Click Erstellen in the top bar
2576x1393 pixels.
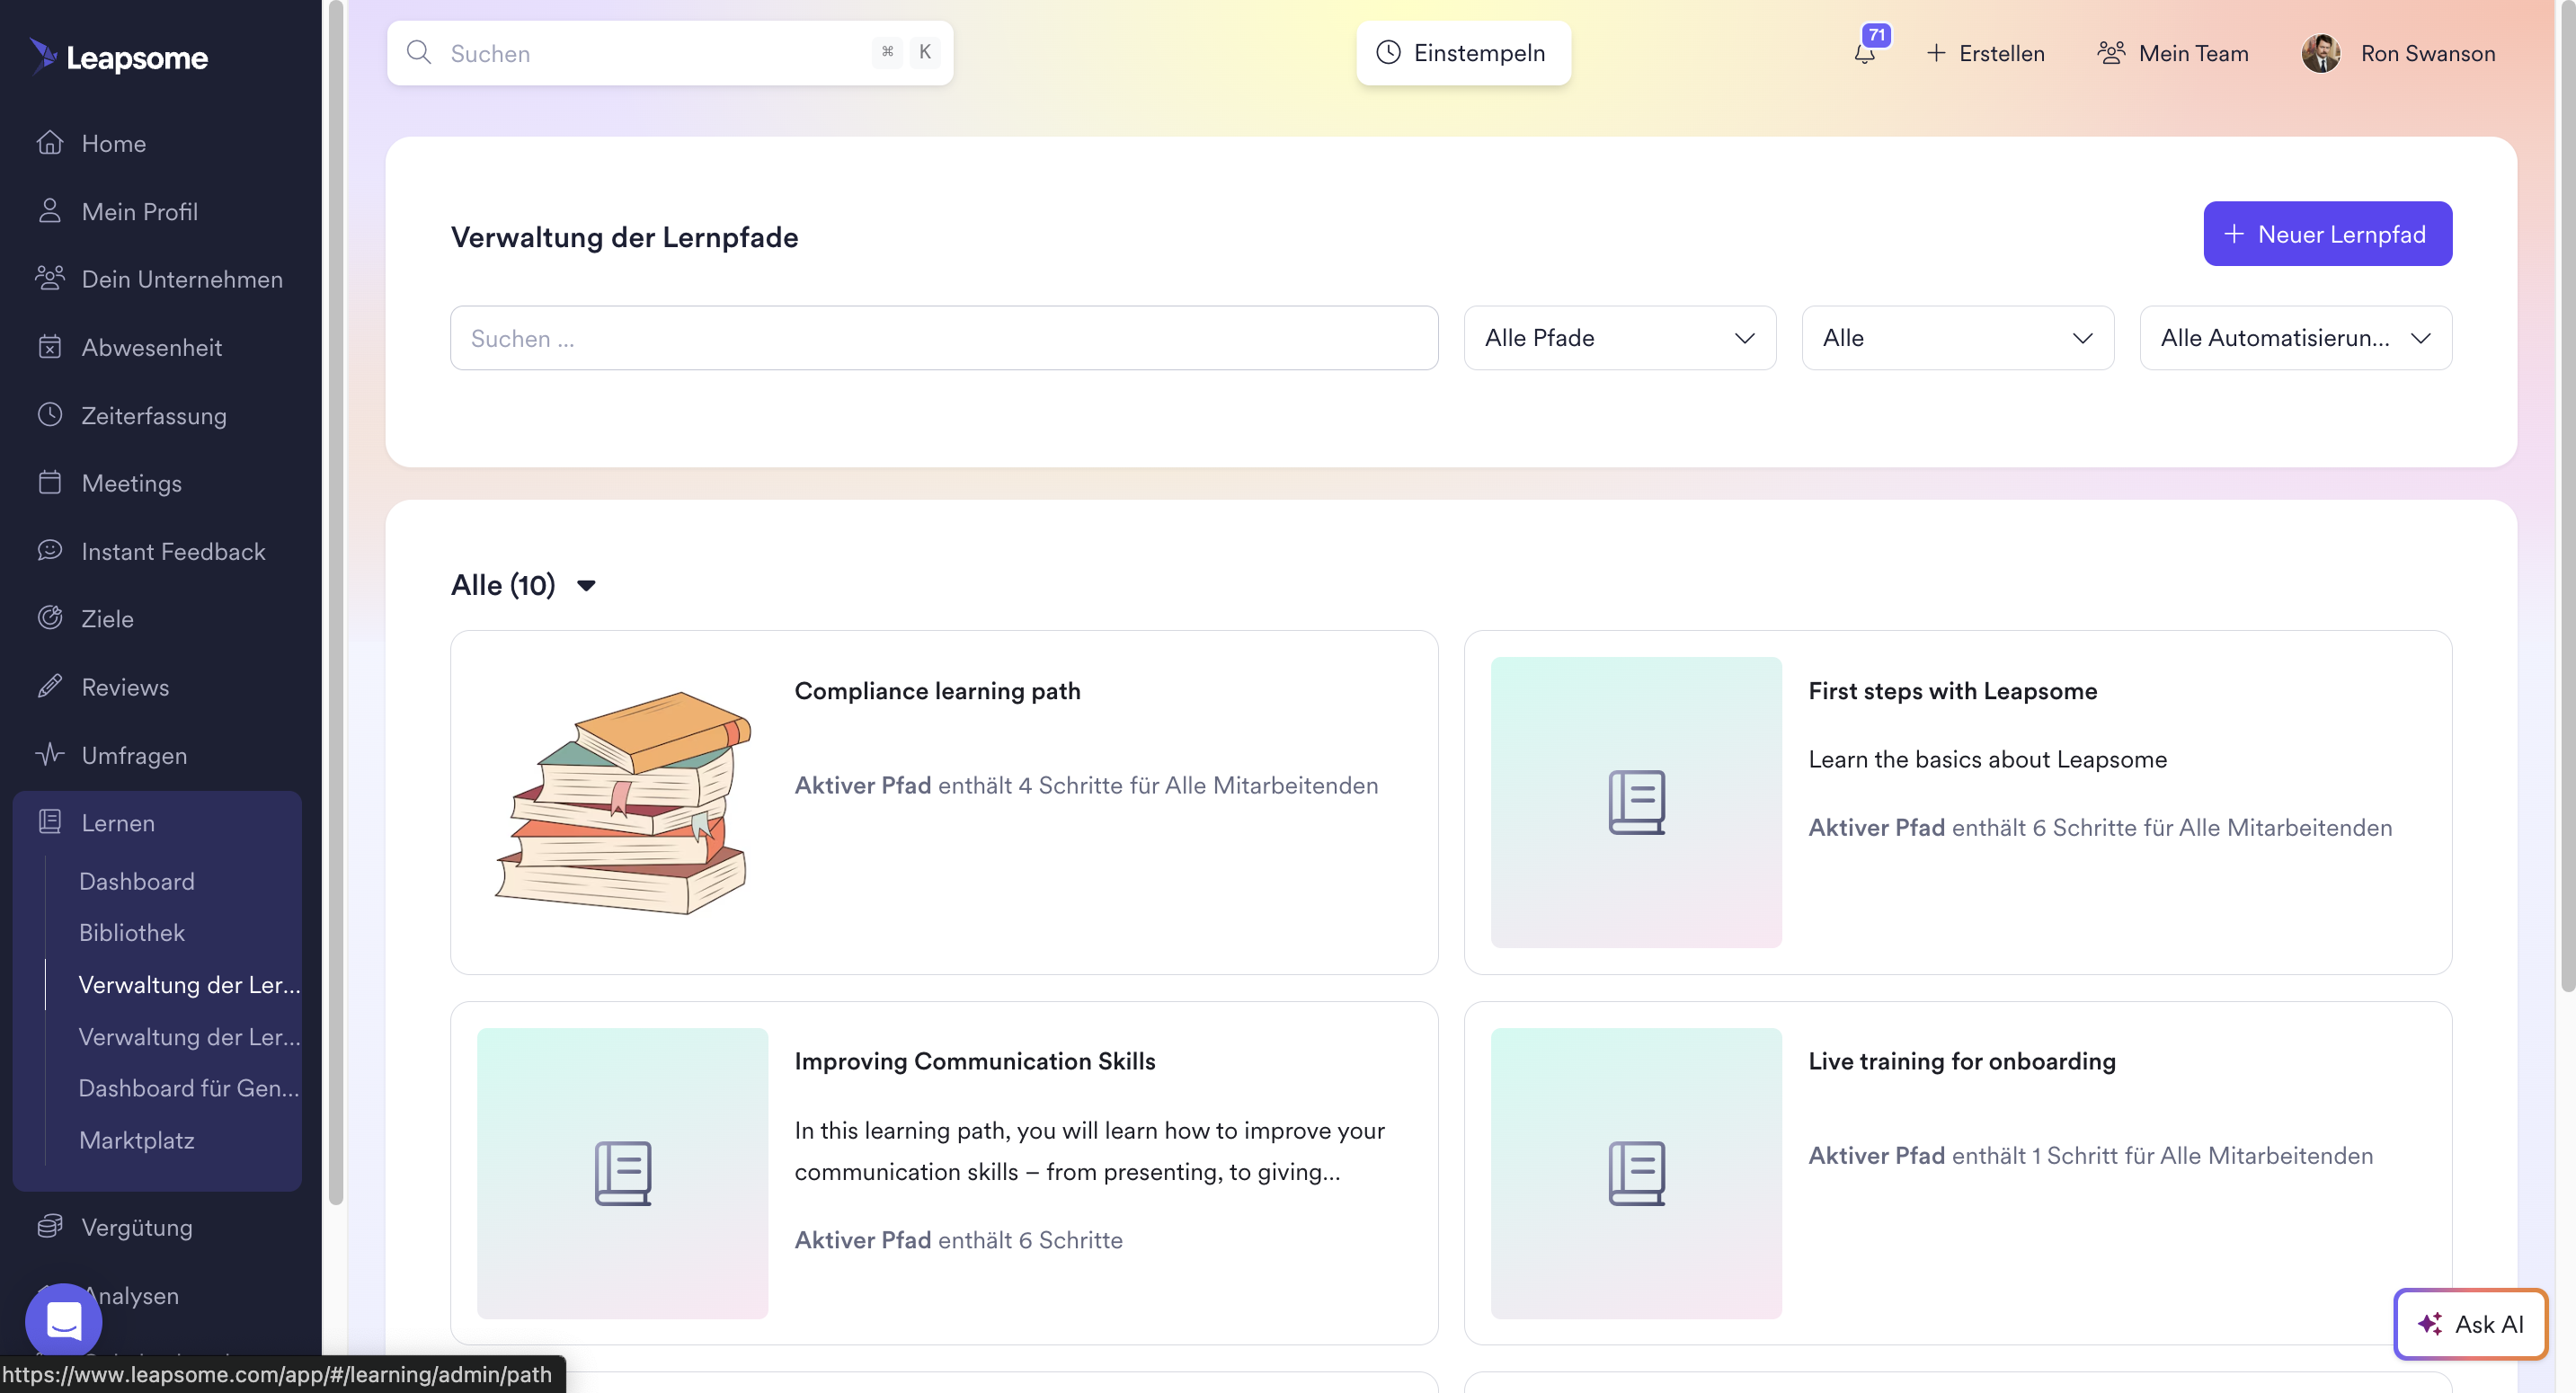[1985, 53]
